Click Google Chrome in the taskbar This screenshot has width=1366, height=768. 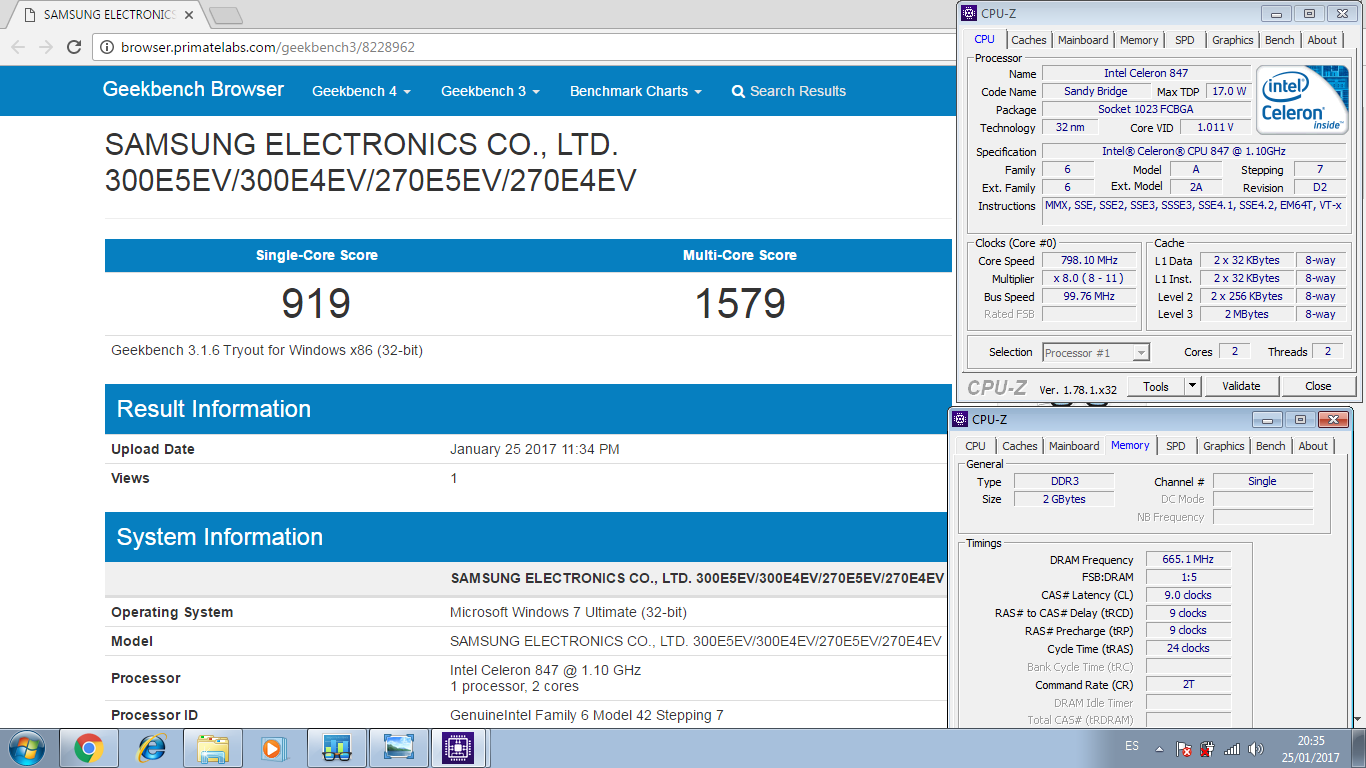tap(88, 748)
